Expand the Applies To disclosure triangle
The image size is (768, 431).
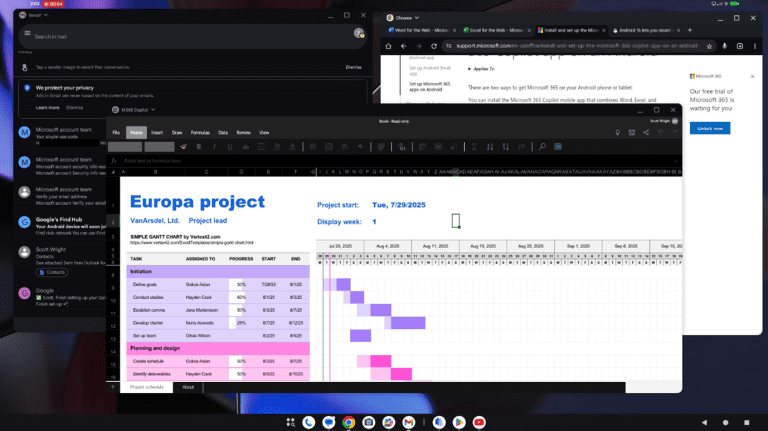pyautogui.click(x=469, y=69)
